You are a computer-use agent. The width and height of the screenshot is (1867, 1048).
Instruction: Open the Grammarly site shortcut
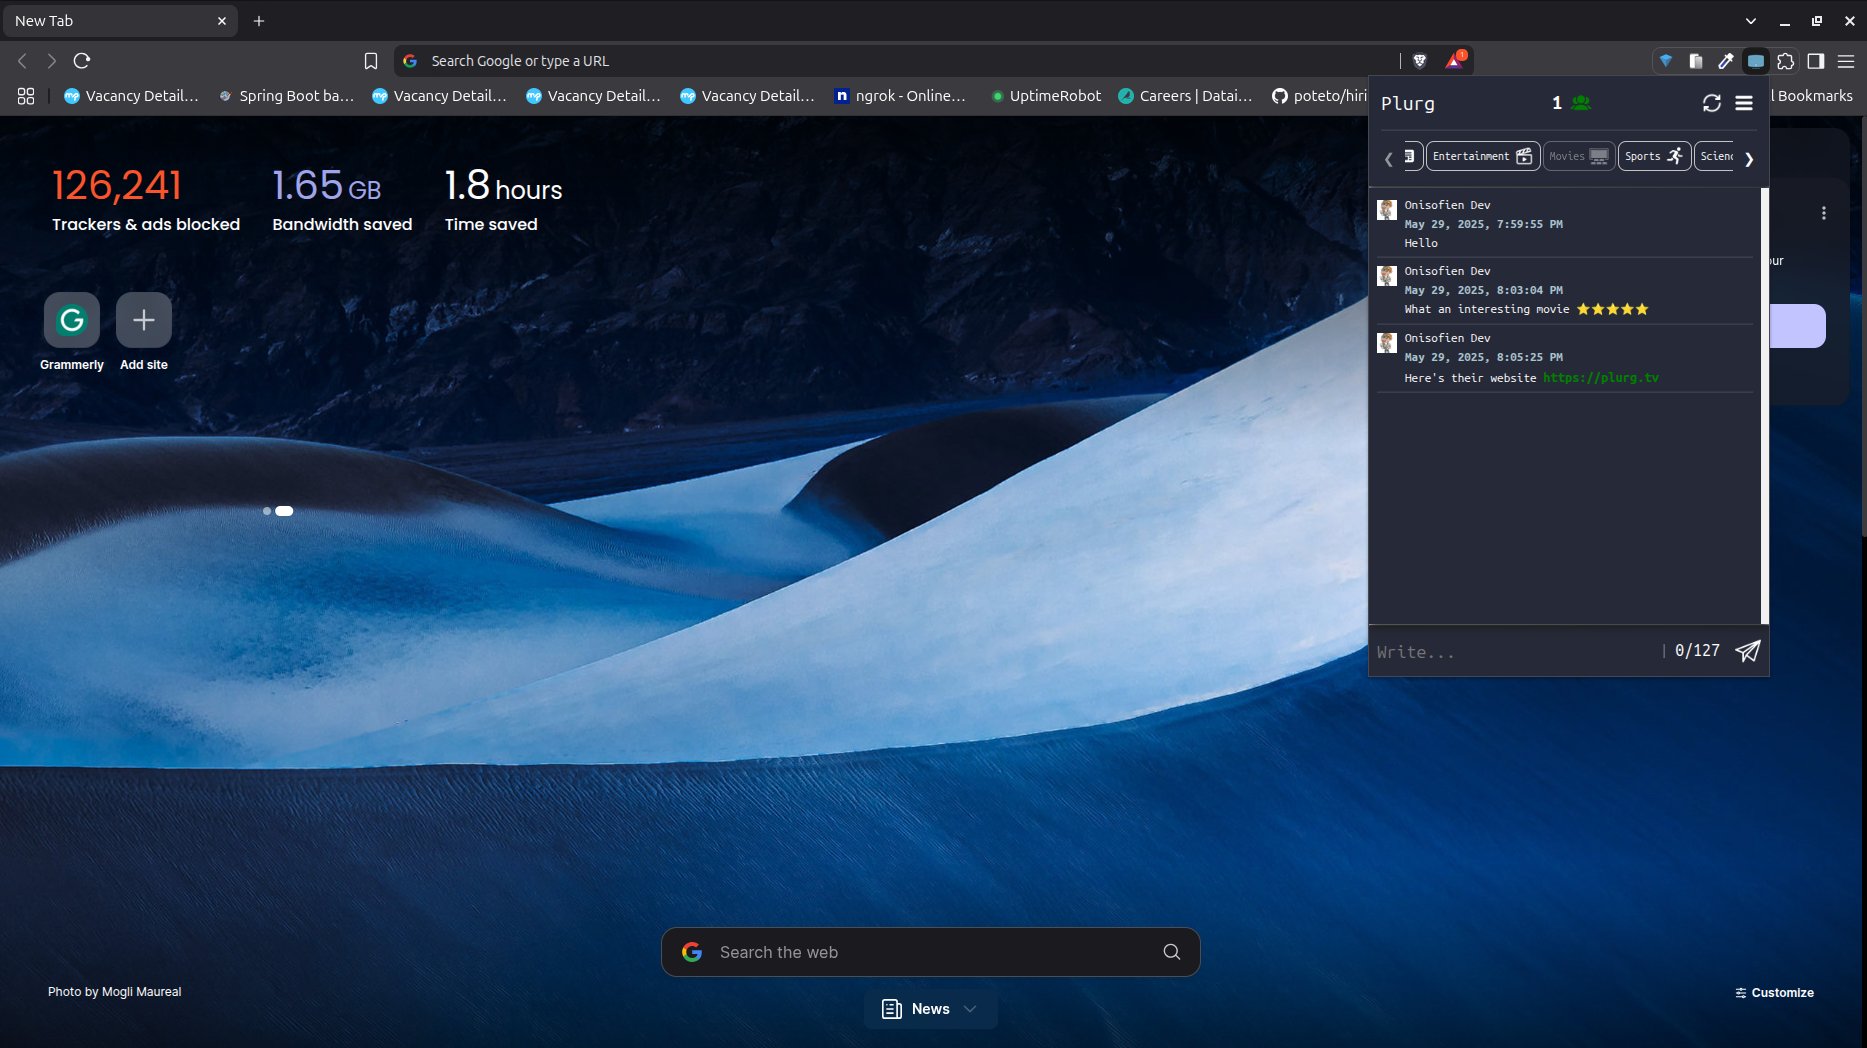tap(72, 321)
